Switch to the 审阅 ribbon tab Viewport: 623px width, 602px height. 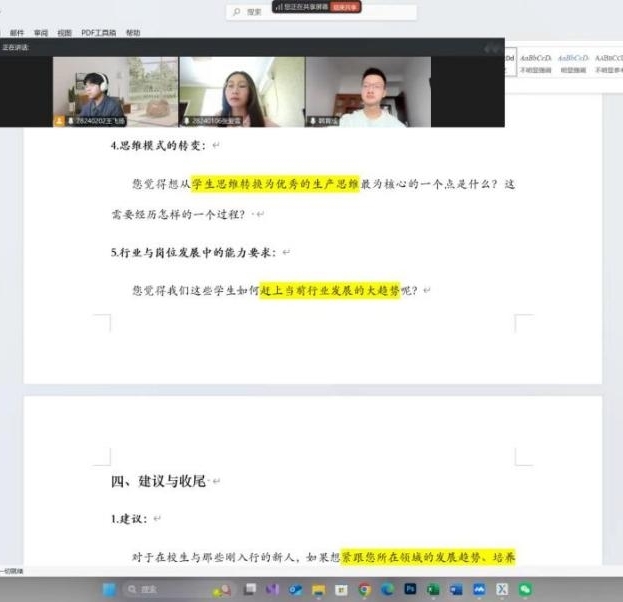[x=41, y=33]
